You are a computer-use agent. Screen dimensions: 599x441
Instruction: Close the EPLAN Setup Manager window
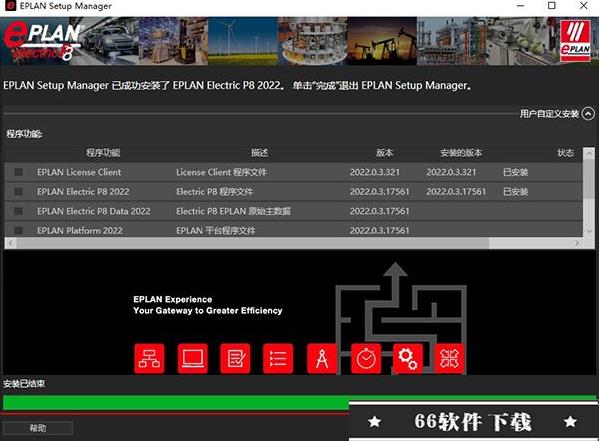[584, 6]
